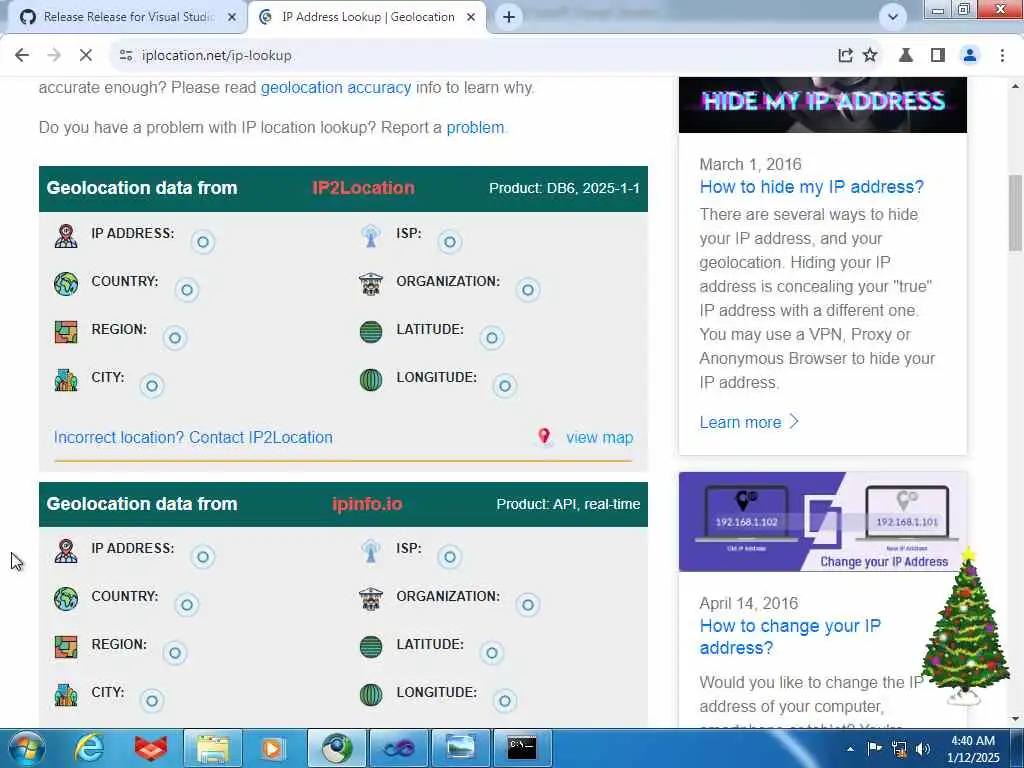Click the Hide My IP Address banner

click(823, 104)
